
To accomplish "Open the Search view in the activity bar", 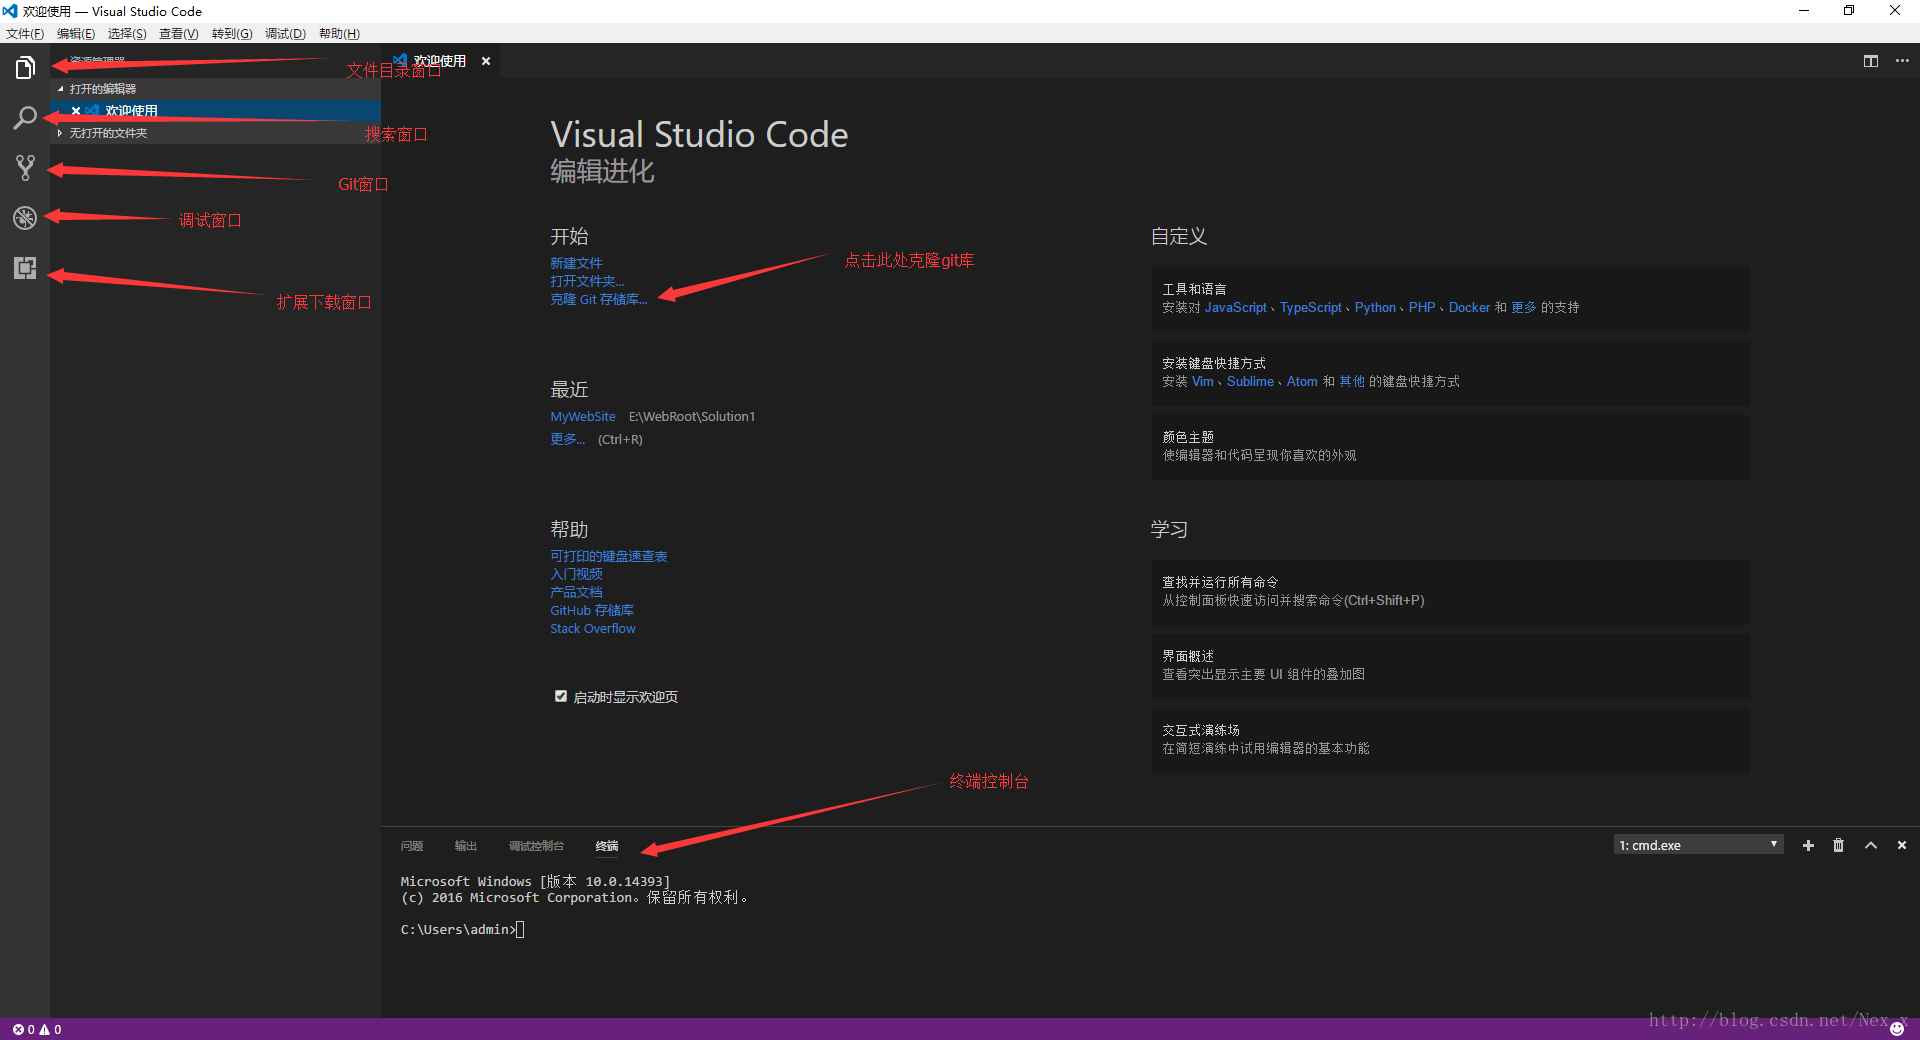I will pyautogui.click(x=25, y=118).
